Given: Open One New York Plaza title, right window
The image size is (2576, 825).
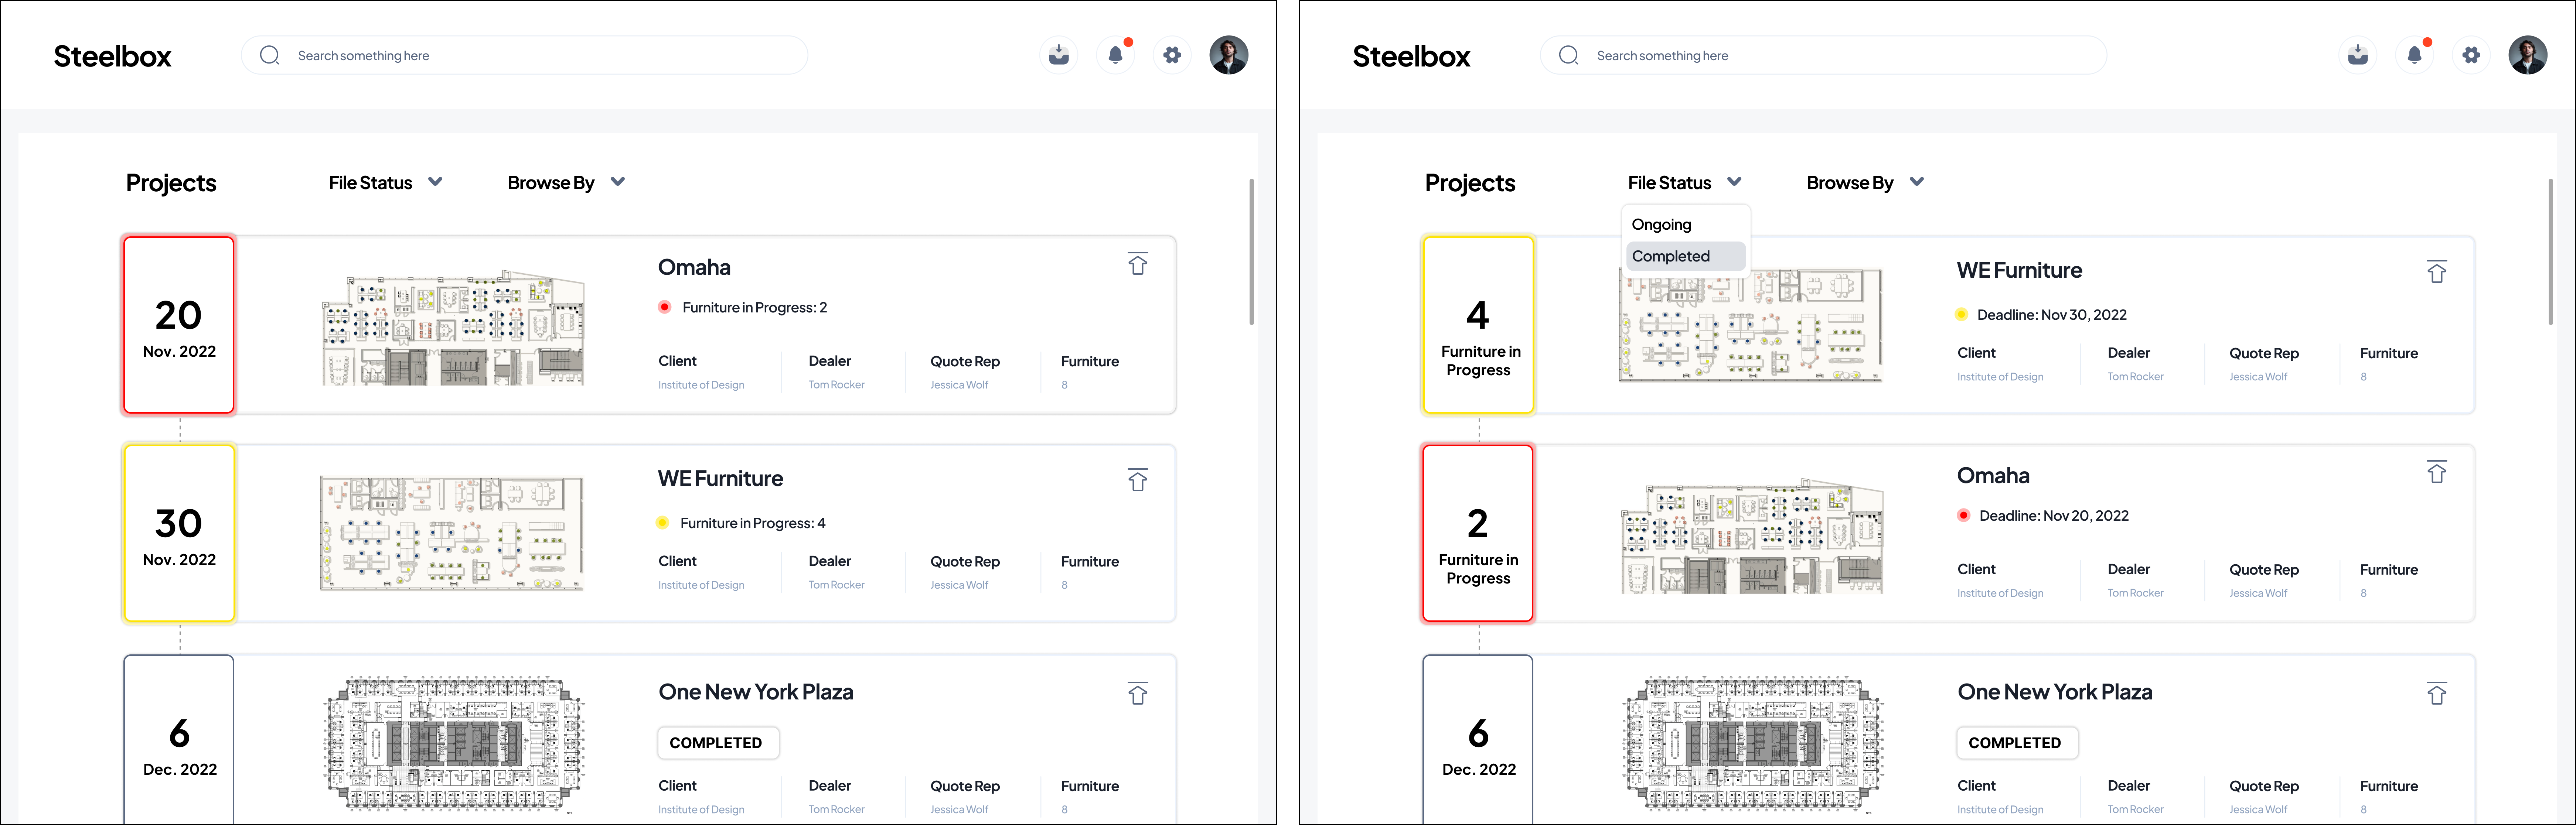Looking at the screenshot, I should point(2055,692).
